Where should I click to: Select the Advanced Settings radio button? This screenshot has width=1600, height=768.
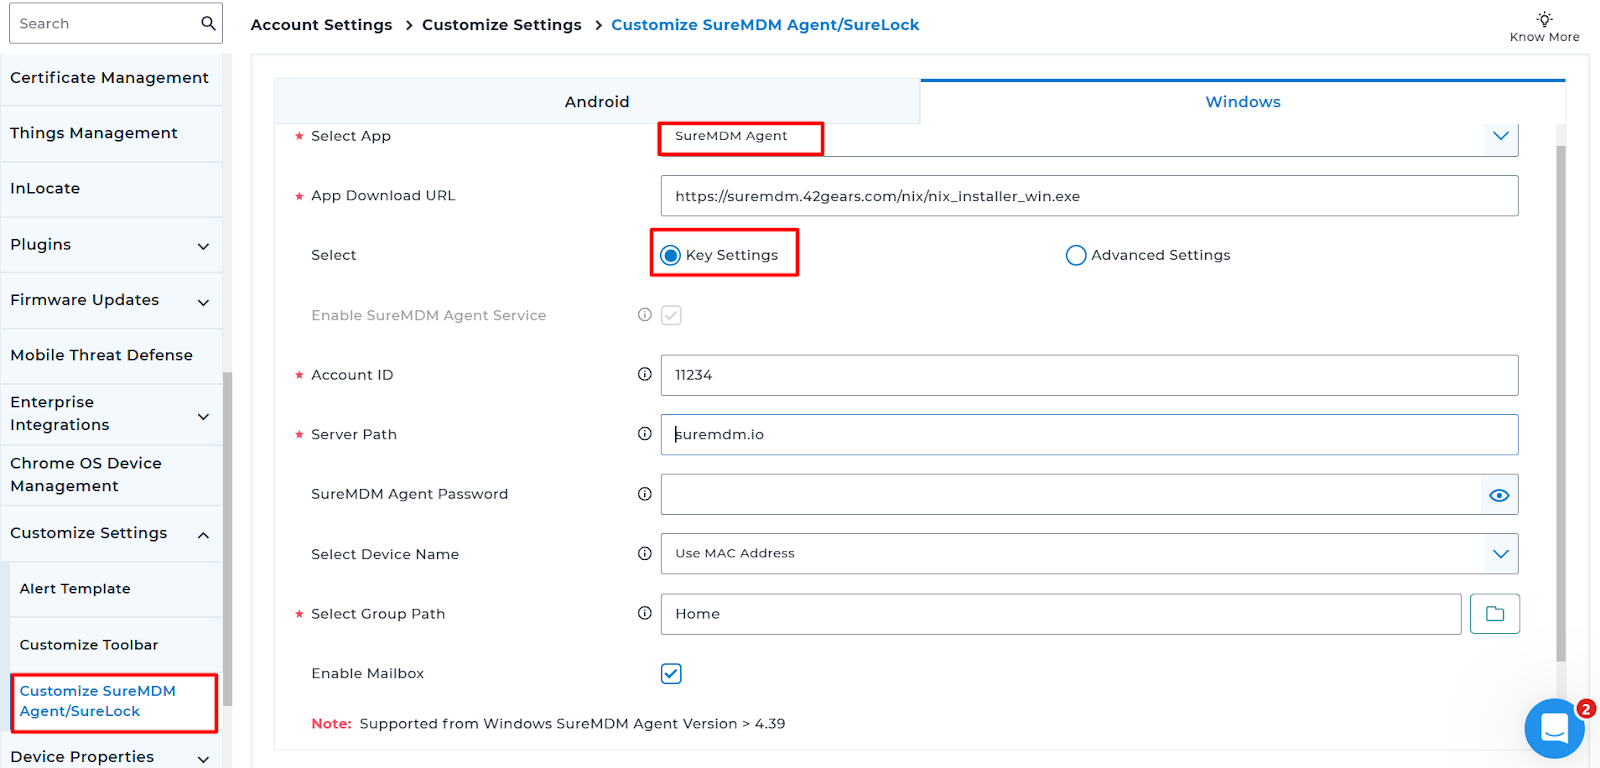(1076, 255)
